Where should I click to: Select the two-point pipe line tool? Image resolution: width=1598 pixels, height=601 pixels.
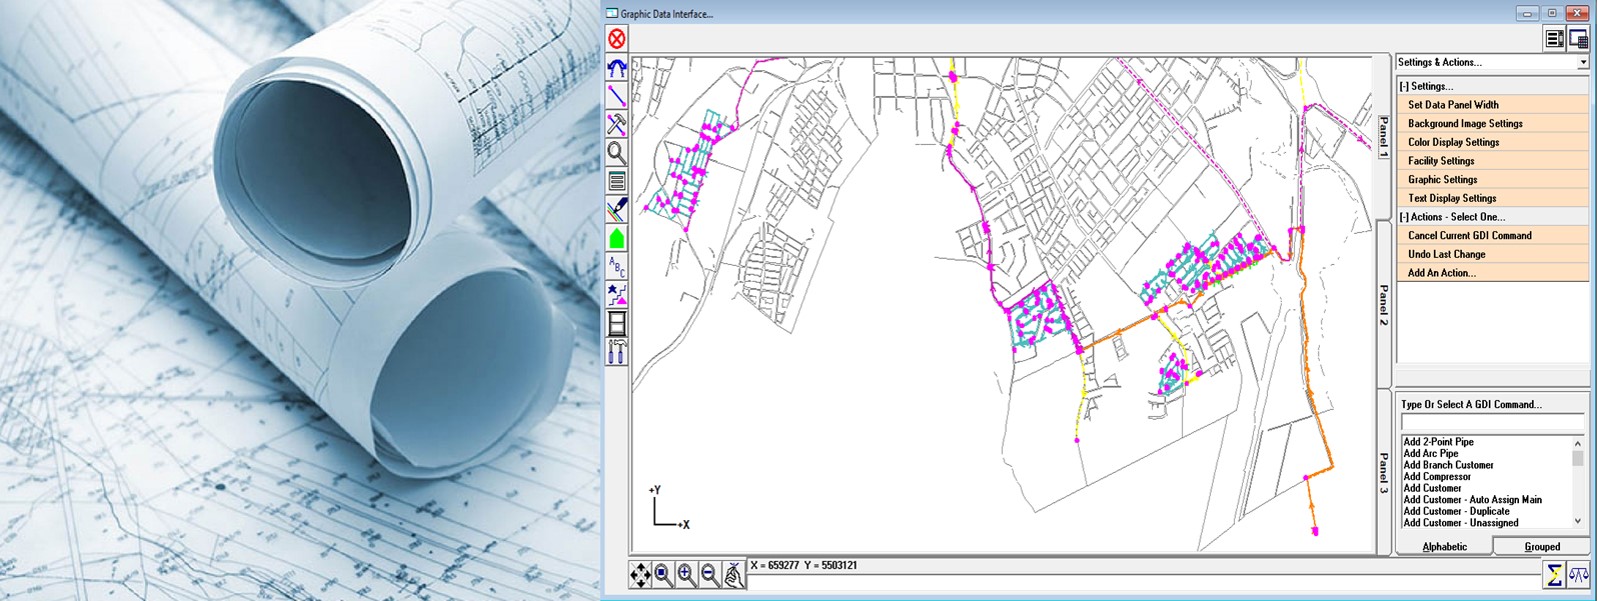pos(617,96)
